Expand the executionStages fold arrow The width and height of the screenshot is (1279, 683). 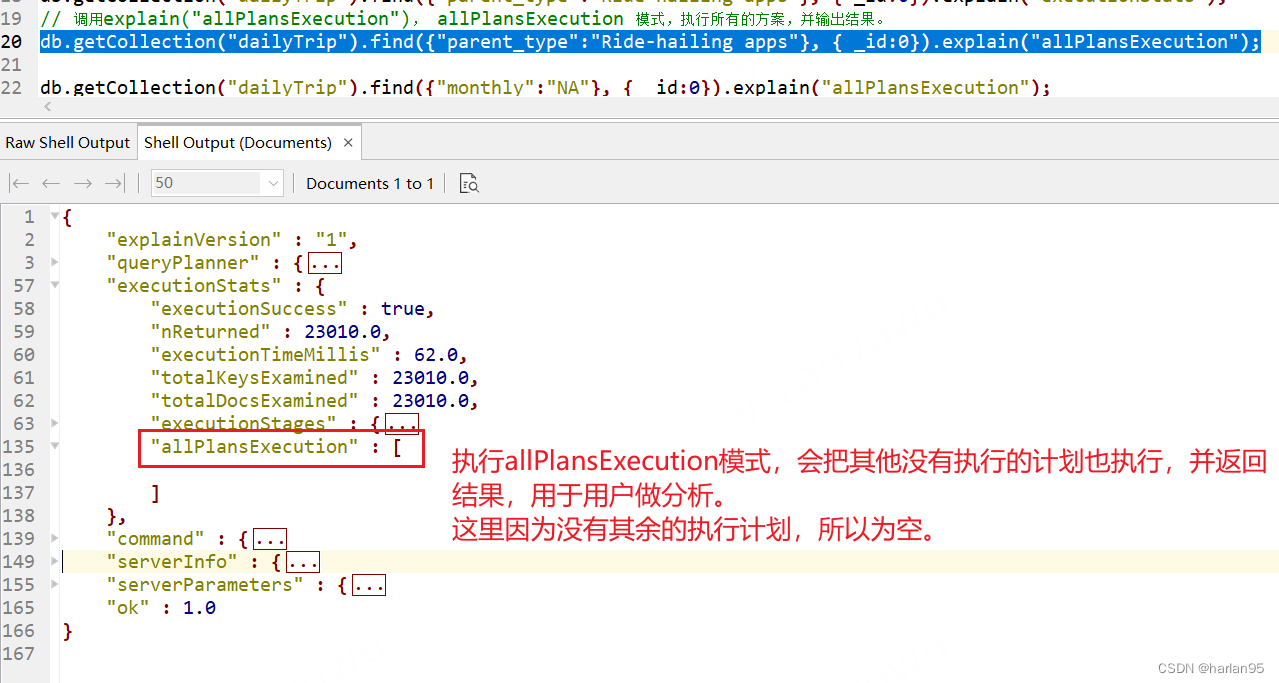tap(54, 423)
